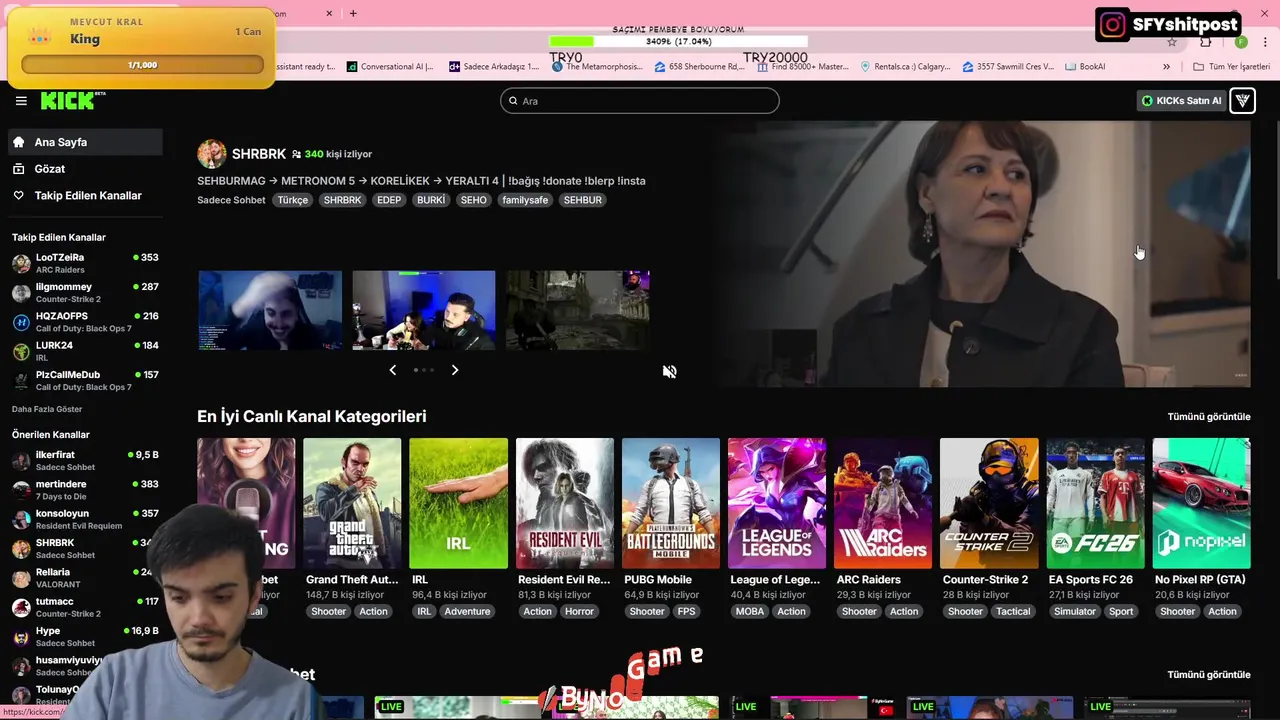The width and height of the screenshot is (1280, 720).
Task: Select FPS tag under PUBG Mobile
Action: click(686, 612)
